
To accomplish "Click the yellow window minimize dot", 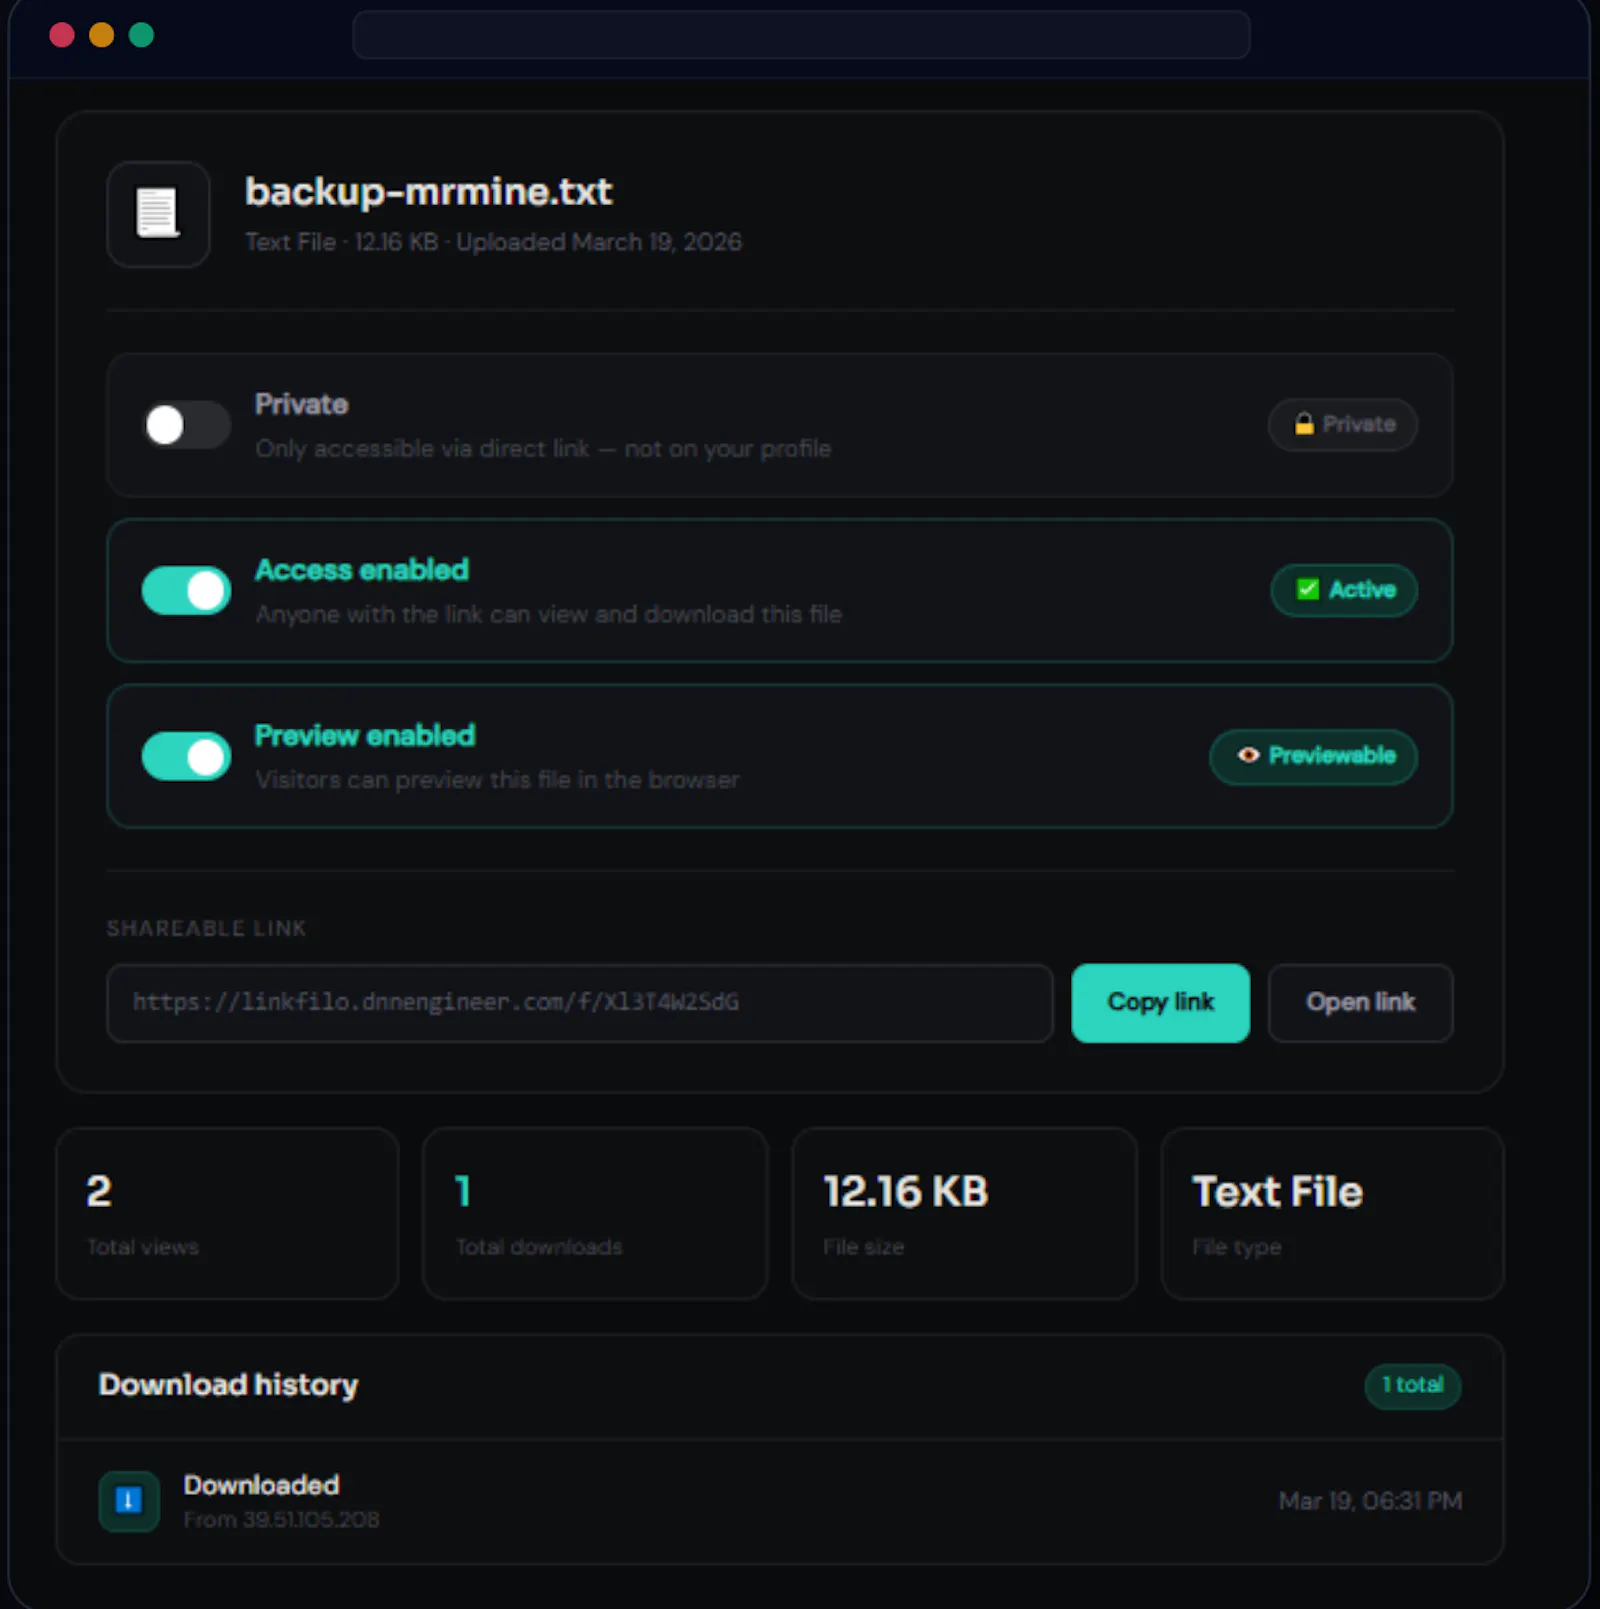I will [101, 35].
